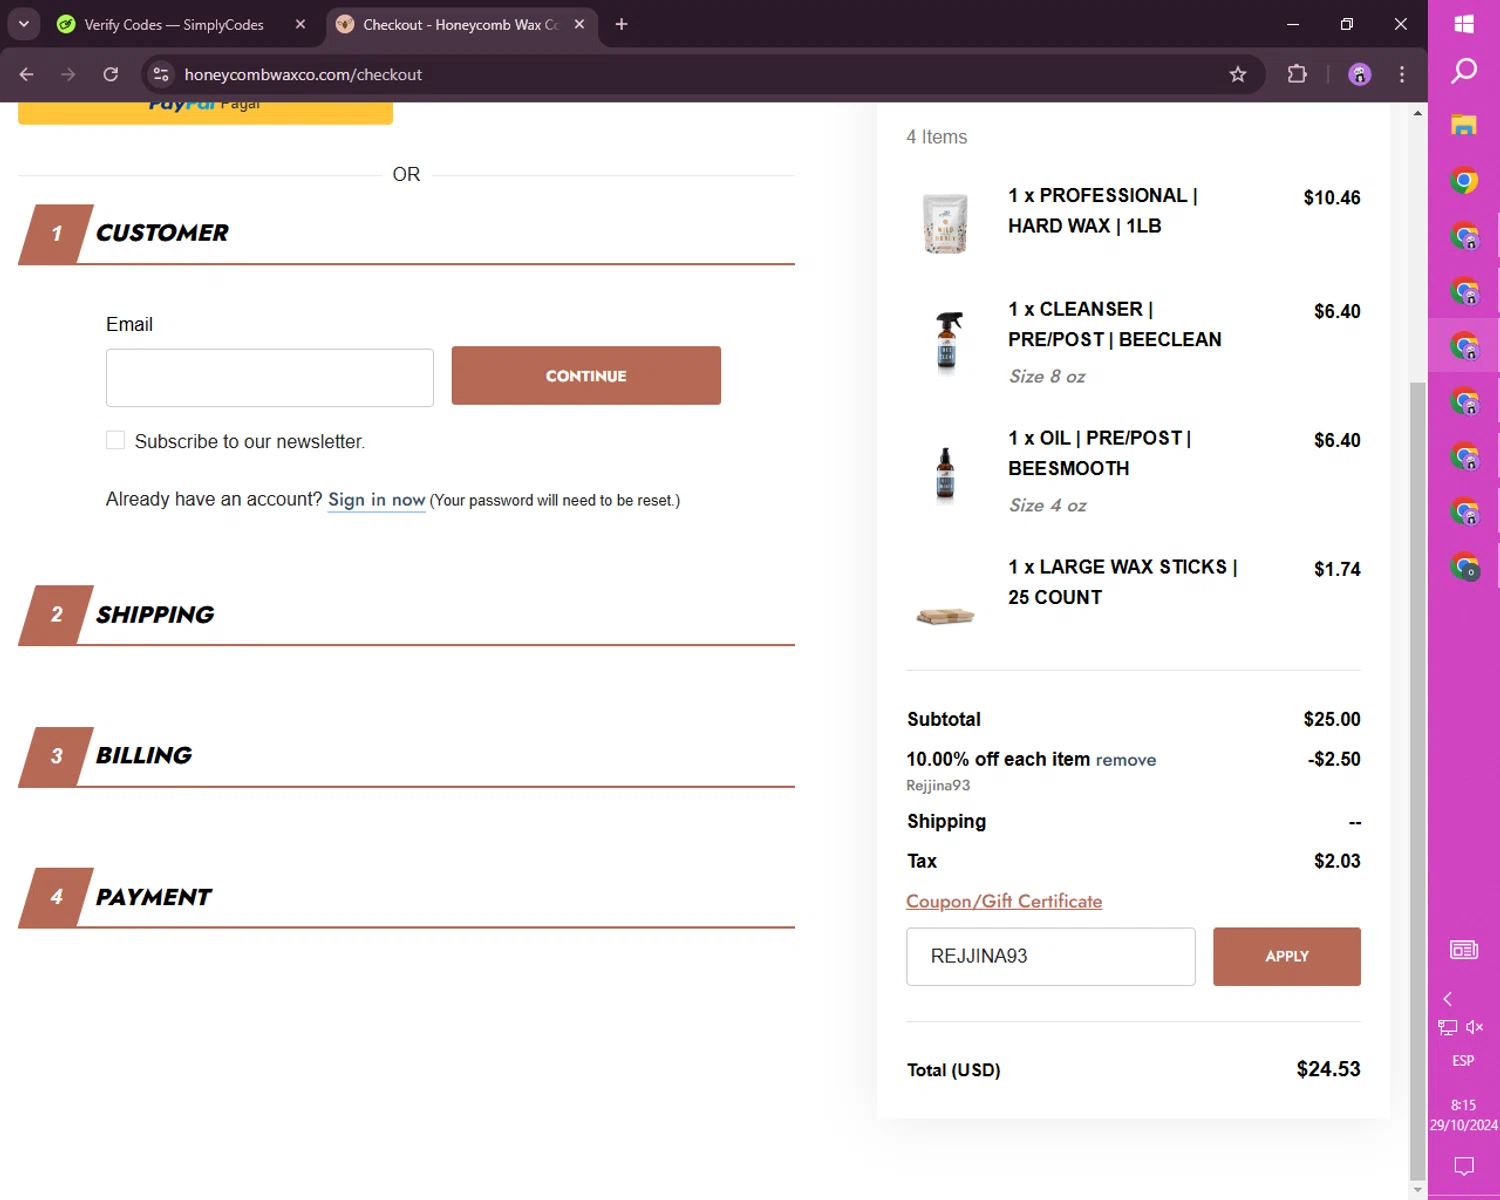Remove the 10% off coupon
This screenshot has height=1200, width=1500.
(x=1126, y=760)
